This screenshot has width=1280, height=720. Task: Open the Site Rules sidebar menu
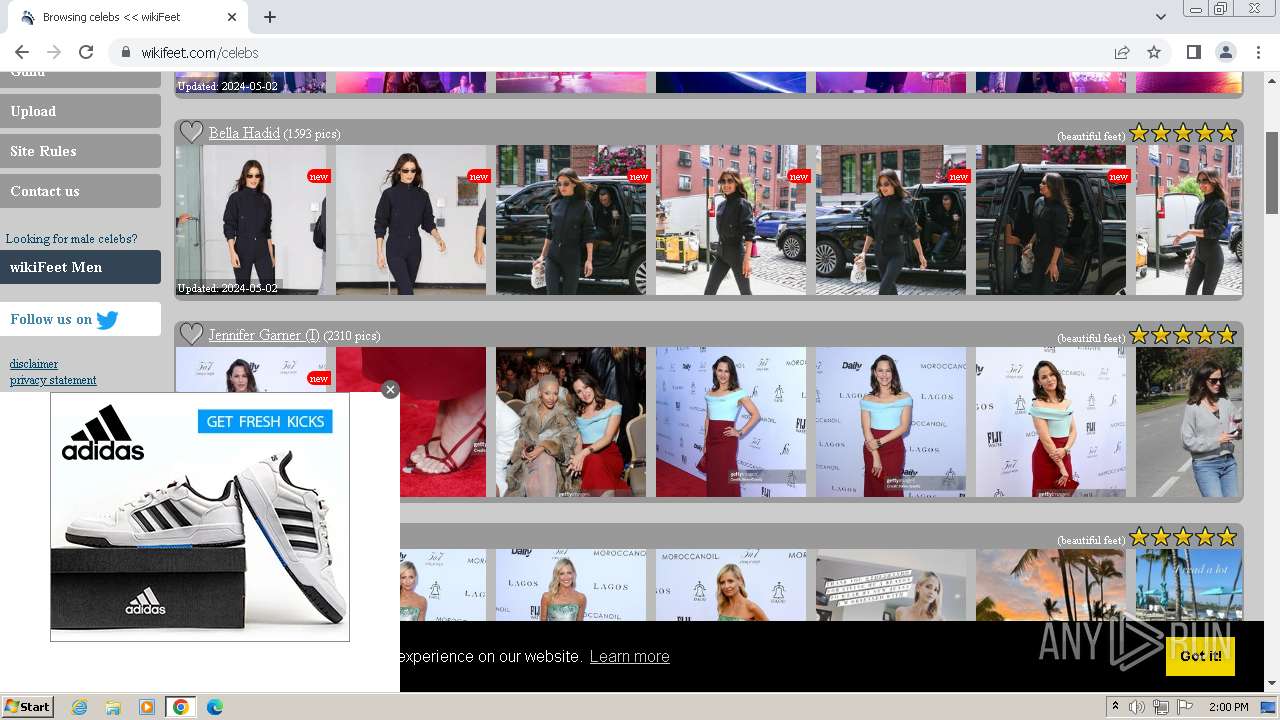click(80, 151)
